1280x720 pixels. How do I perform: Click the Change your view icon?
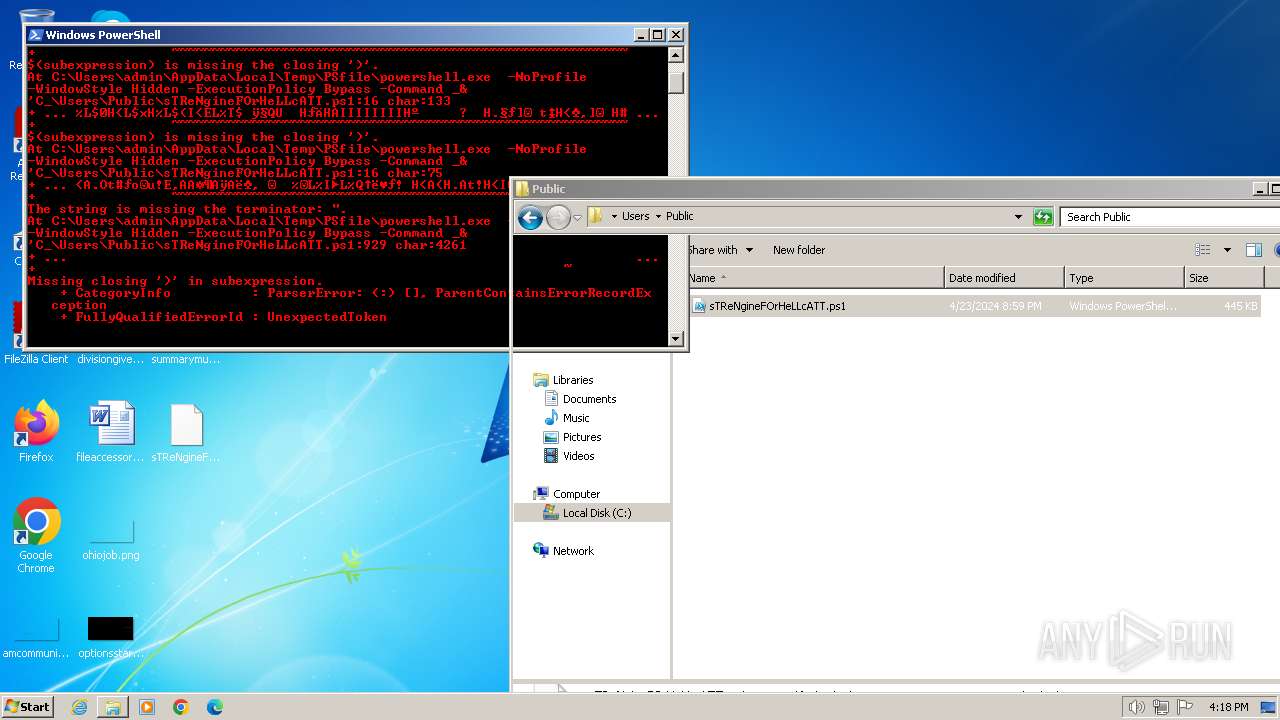coord(1202,250)
